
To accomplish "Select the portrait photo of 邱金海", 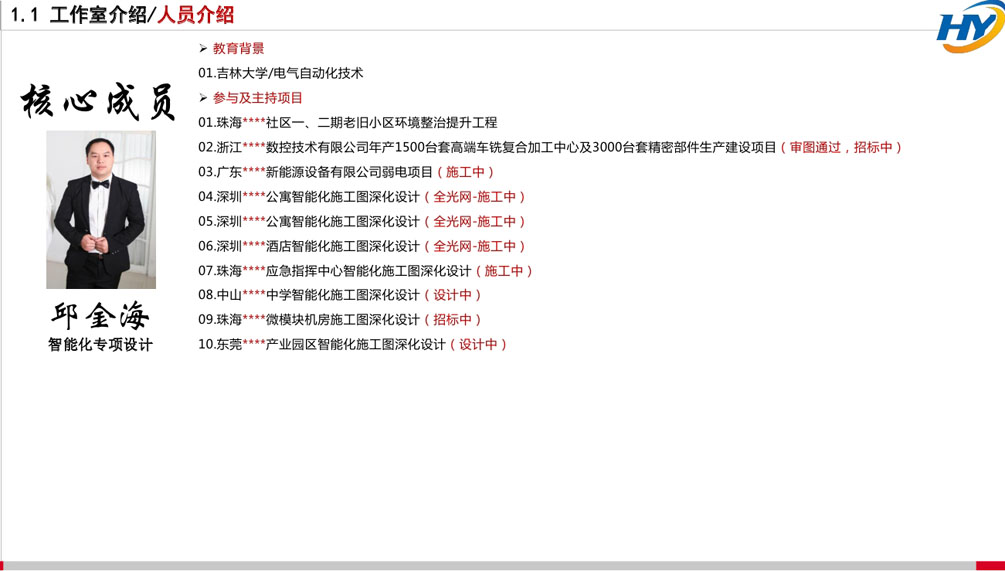I will [101, 210].
